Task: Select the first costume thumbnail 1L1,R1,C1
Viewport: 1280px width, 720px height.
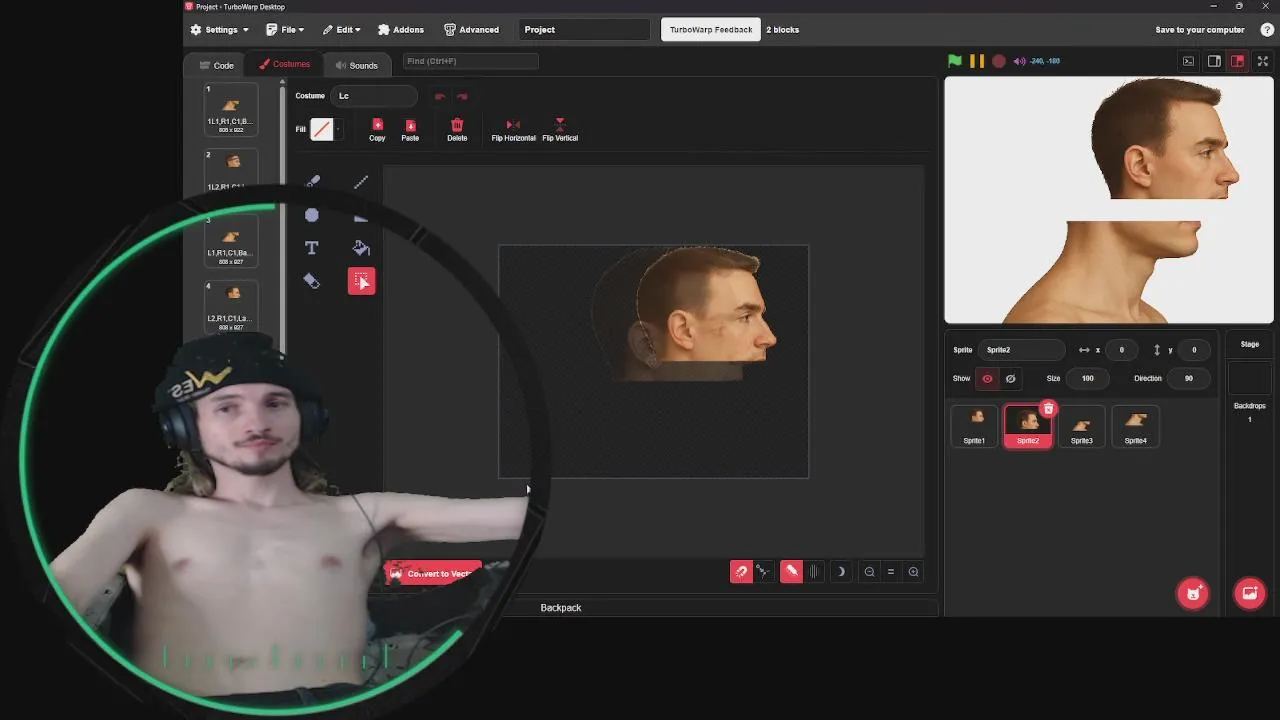Action: pos(231,110)
